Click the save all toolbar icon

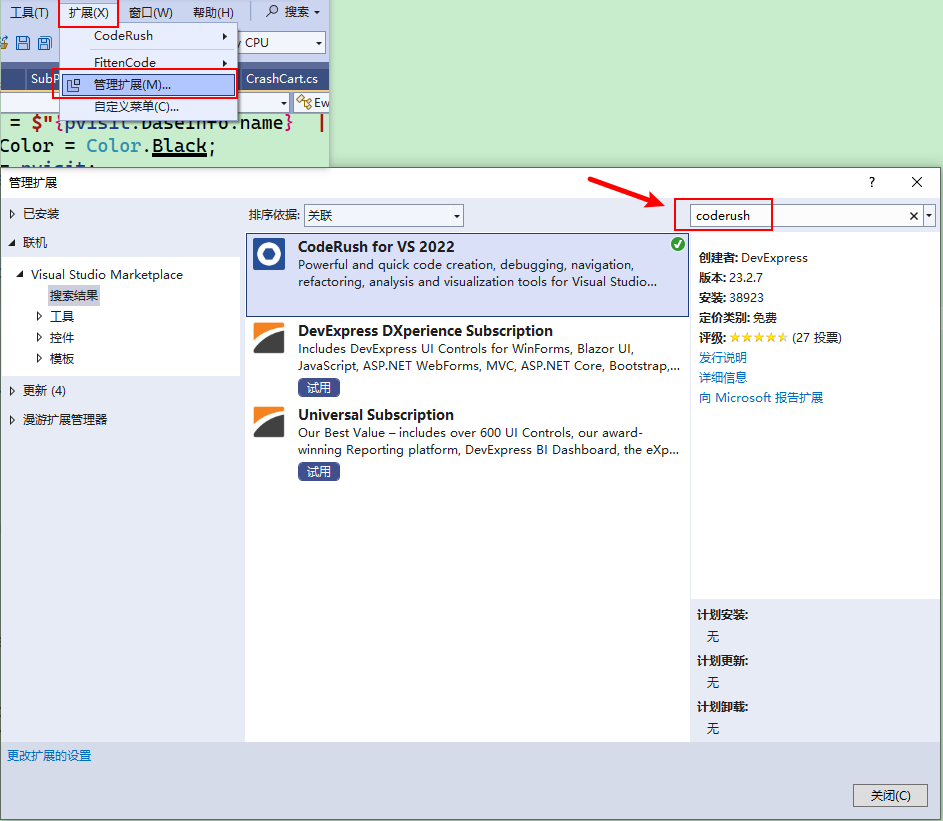coord(45,43)
